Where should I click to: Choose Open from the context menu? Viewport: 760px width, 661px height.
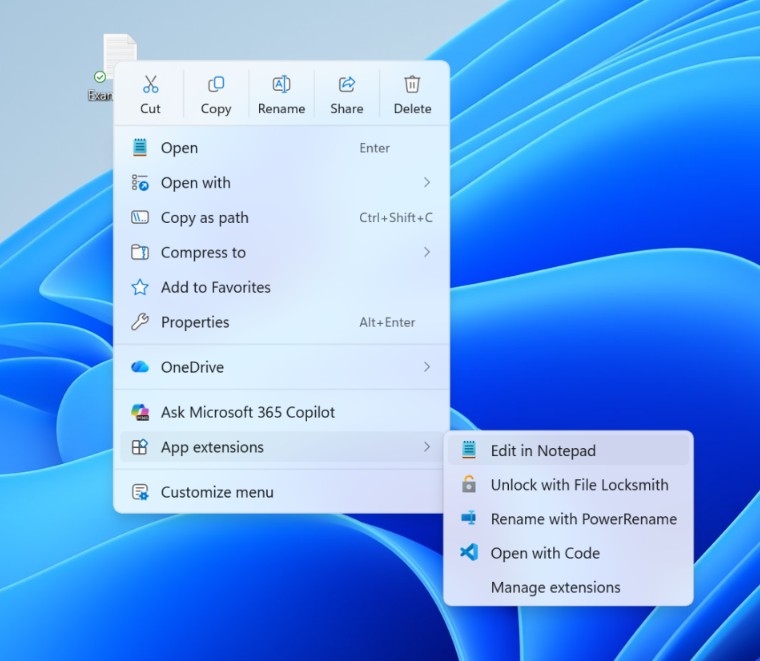(282, 148)
